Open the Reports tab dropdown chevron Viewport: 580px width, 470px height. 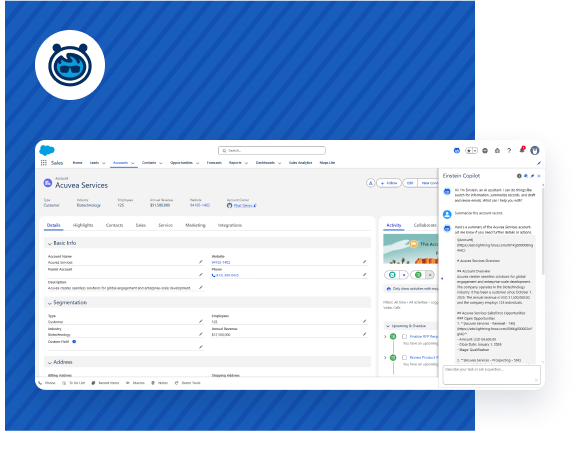pyautogui.click(x=246, y=163)
